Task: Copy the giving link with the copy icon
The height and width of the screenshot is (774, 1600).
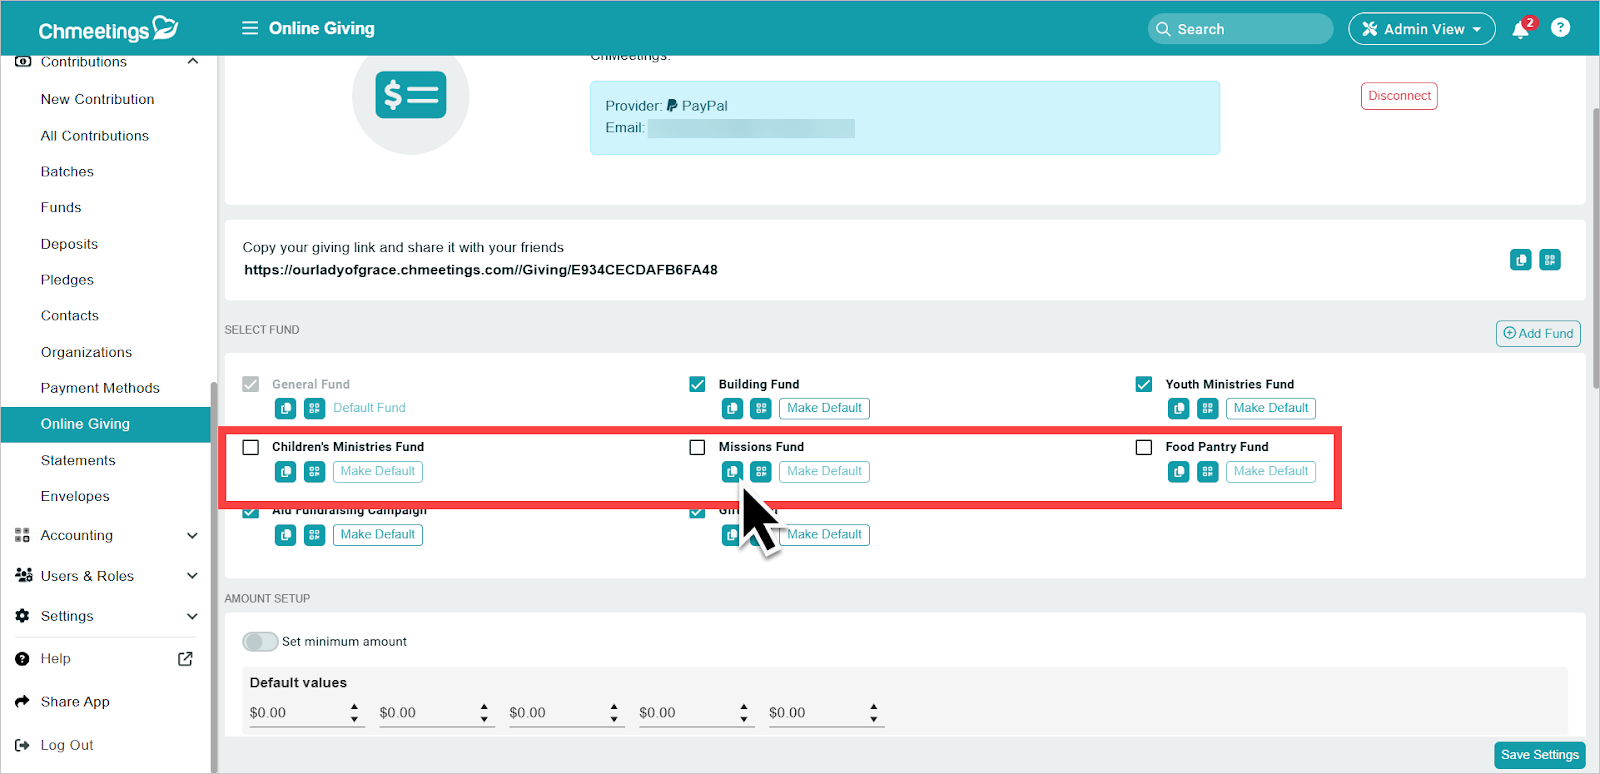Action: click(1520, 260)
